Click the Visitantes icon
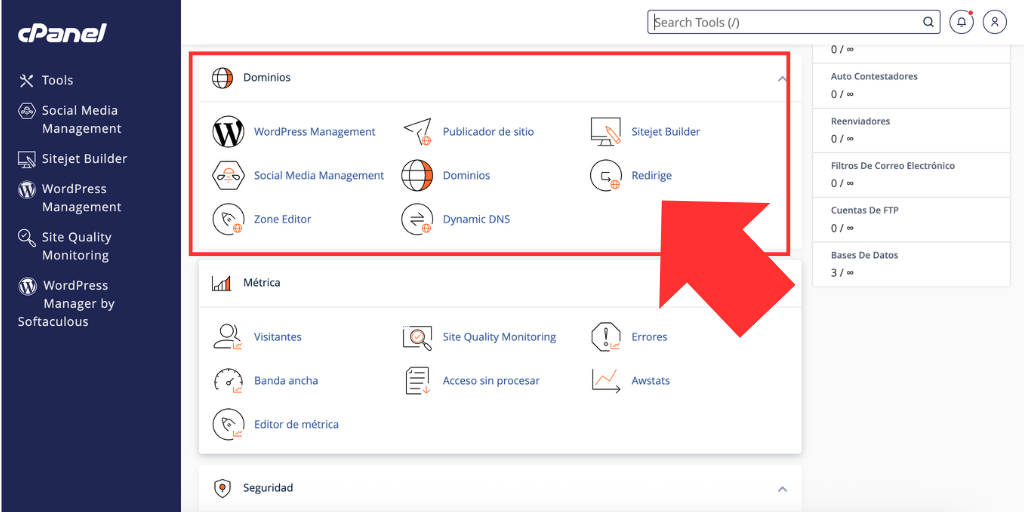 [229, 337]
